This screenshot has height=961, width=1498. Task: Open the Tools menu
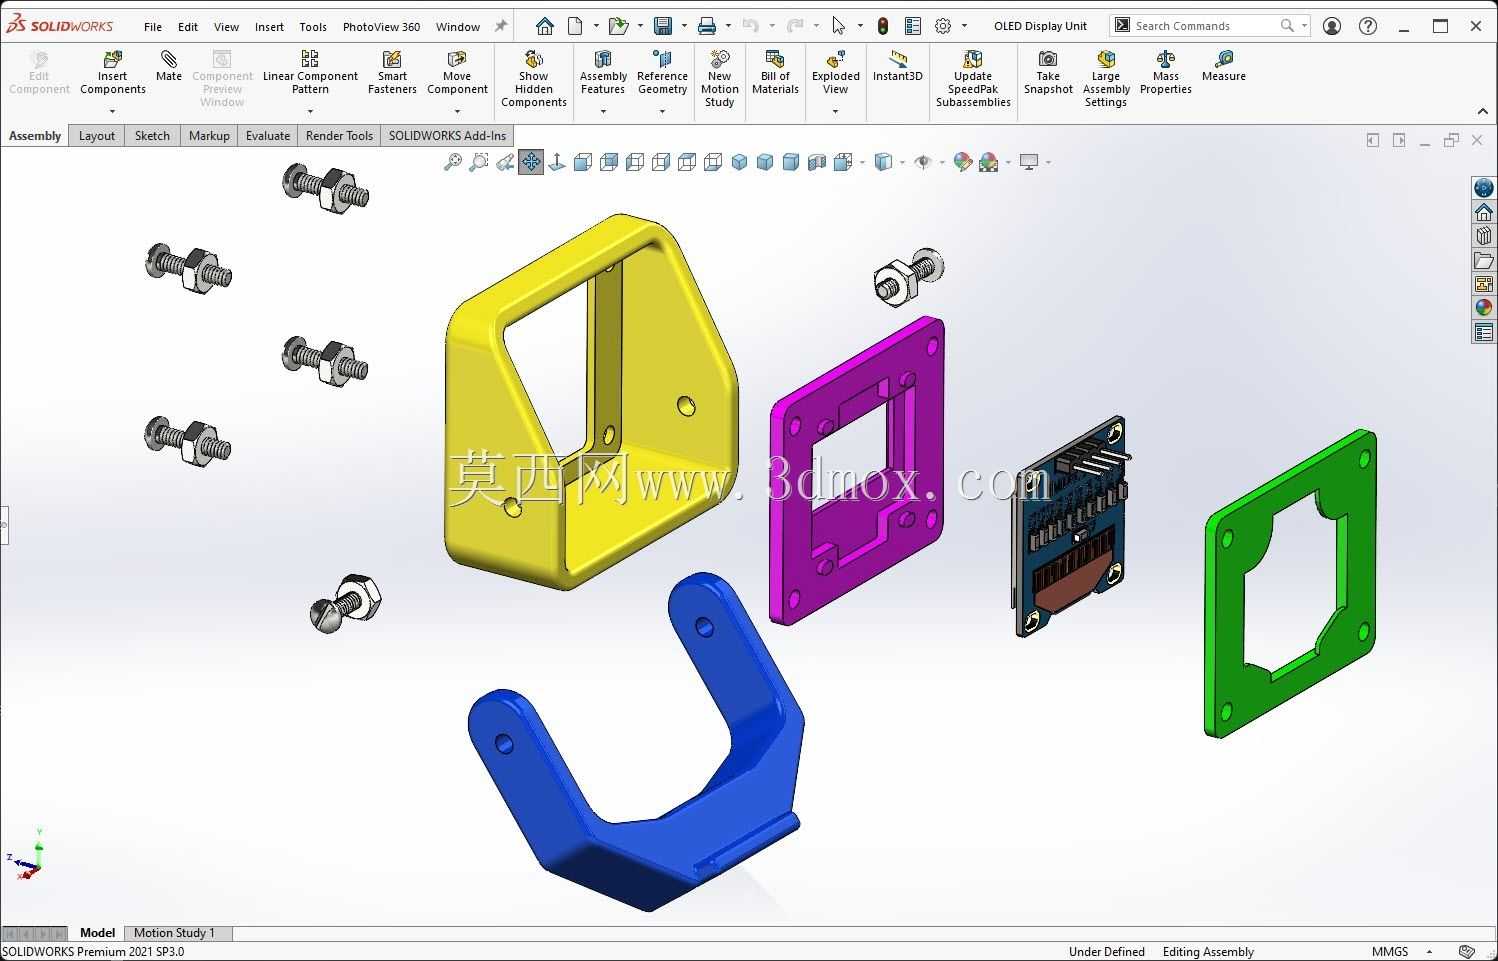coord(313,27)
